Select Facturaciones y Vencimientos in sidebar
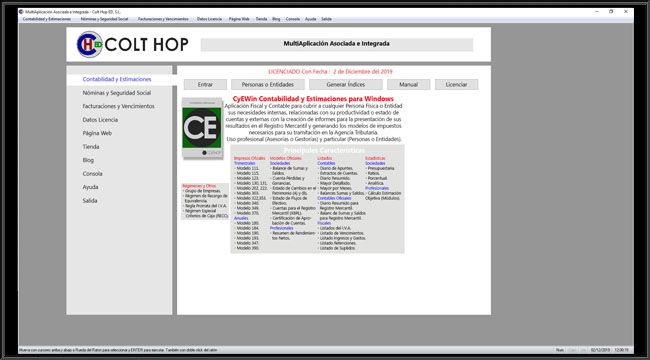 [119, 106]
